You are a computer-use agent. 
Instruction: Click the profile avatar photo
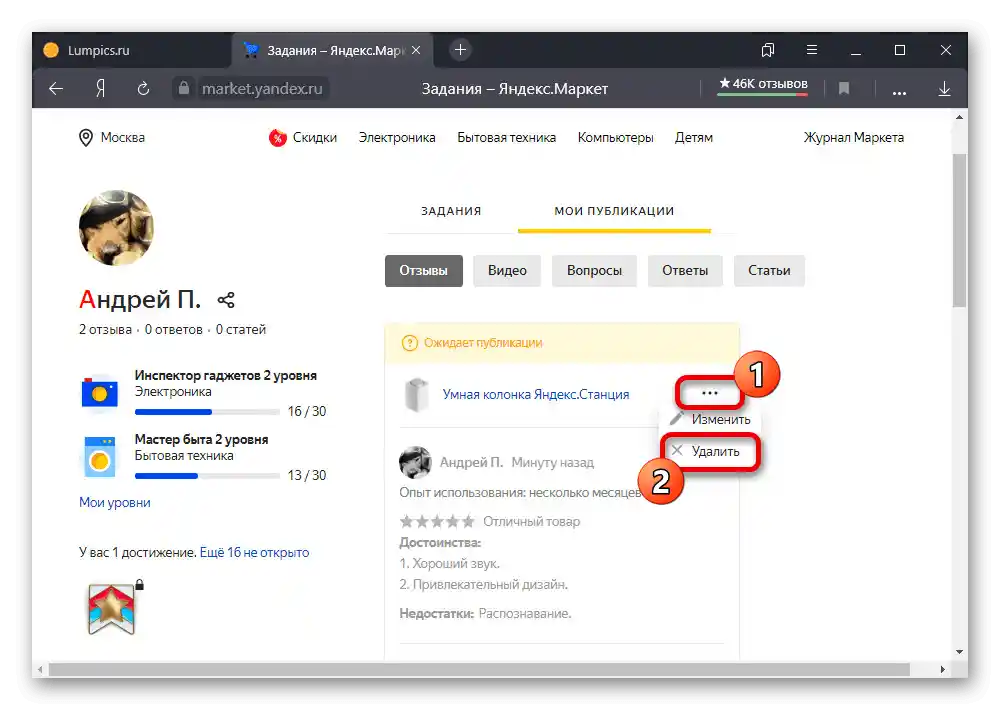pyautogui.click(x=116, y=228)
